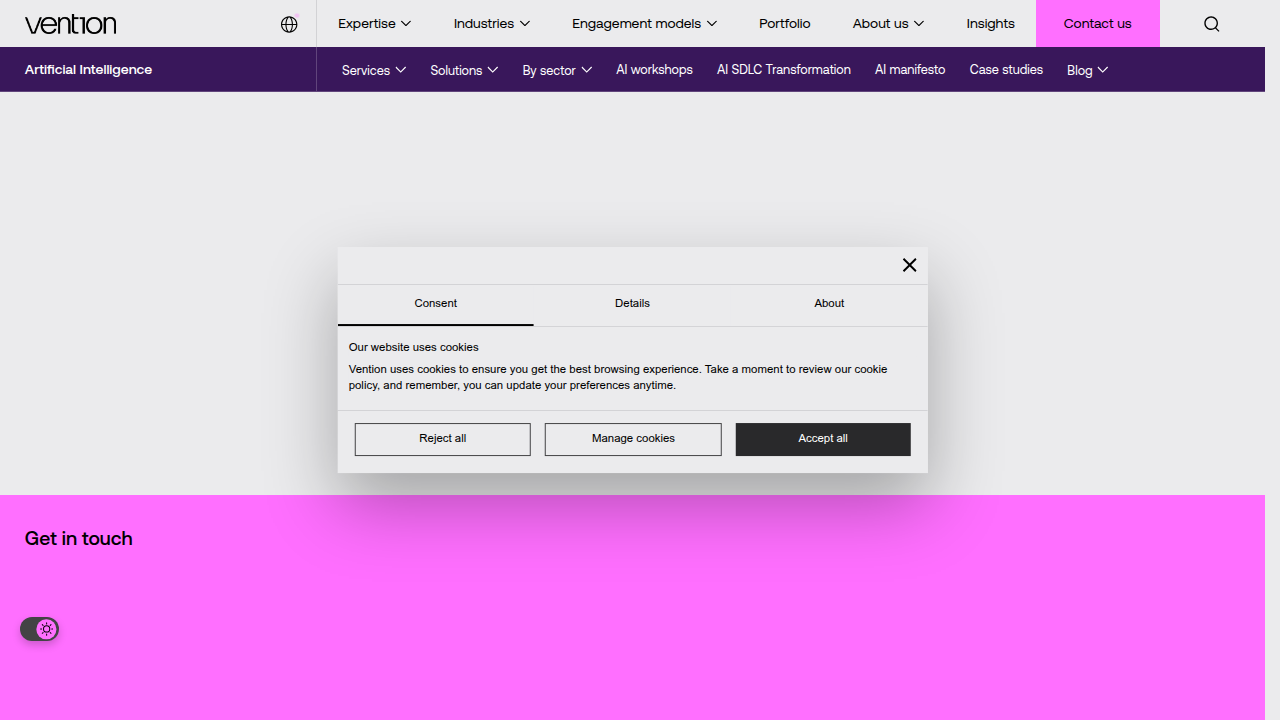
Task: Close the cookie consent dialog
Action: (x=909, y=265)
